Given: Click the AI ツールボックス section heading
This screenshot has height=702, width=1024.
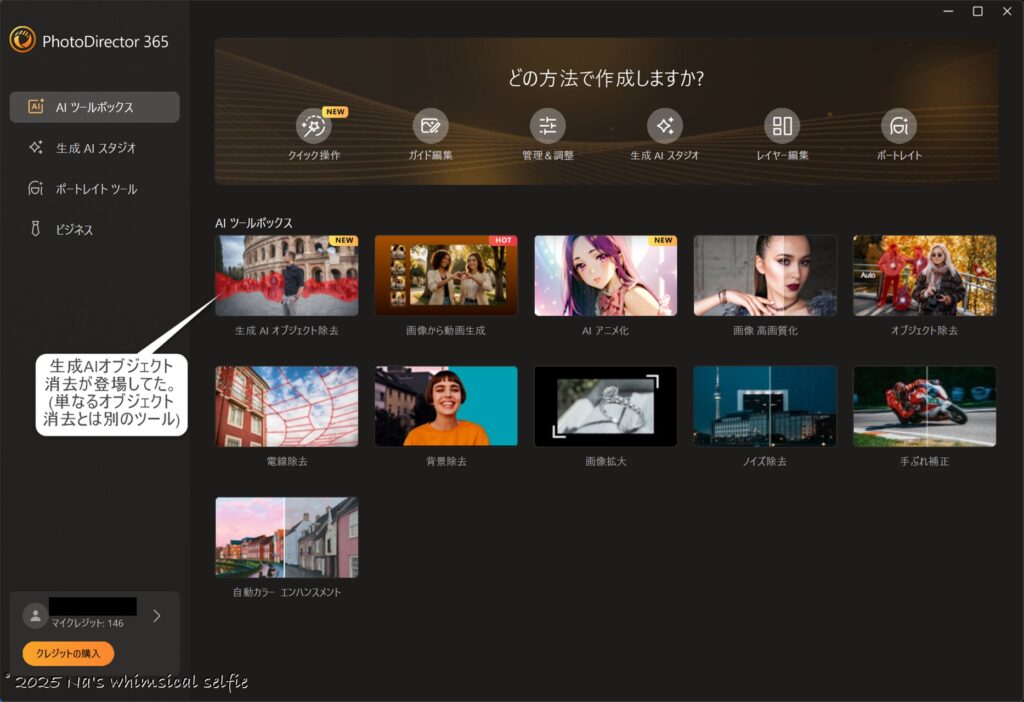Looking at the screenshot, I should 254,223.
